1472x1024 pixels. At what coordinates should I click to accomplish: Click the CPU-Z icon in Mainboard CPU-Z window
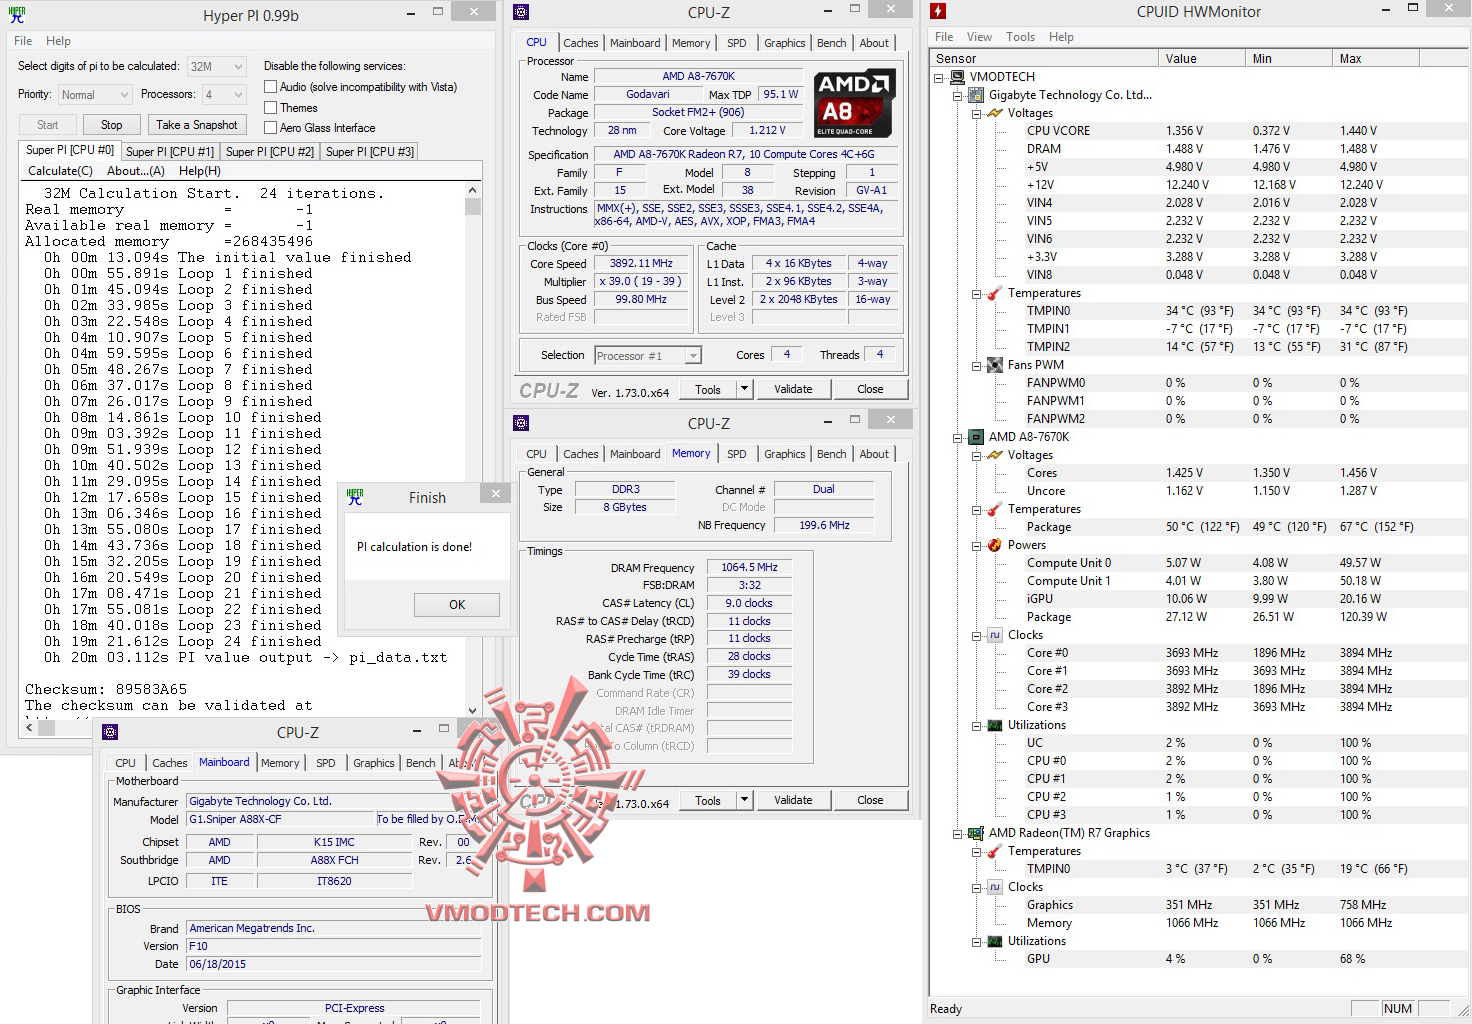click(x=111, y=732)
